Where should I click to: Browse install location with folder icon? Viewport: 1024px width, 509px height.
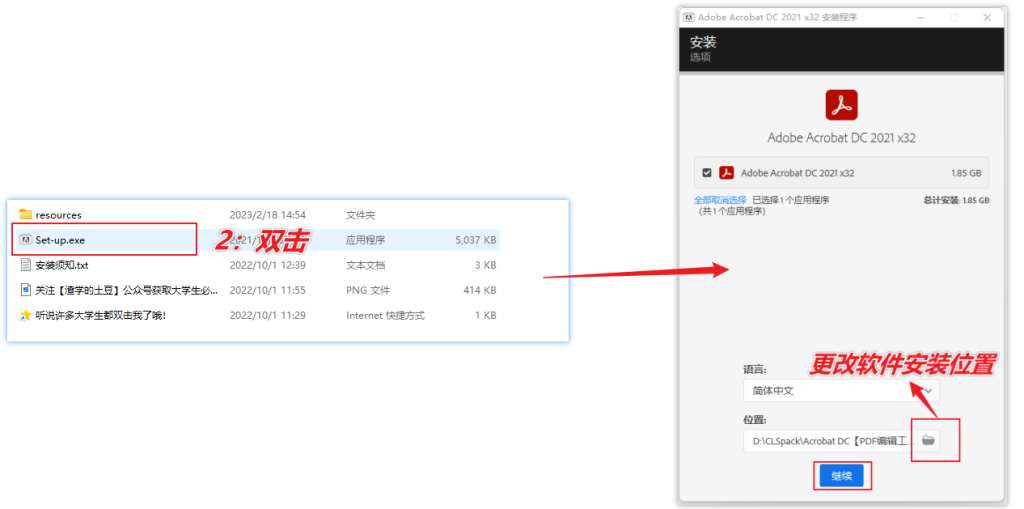click(x=928, y=440)
